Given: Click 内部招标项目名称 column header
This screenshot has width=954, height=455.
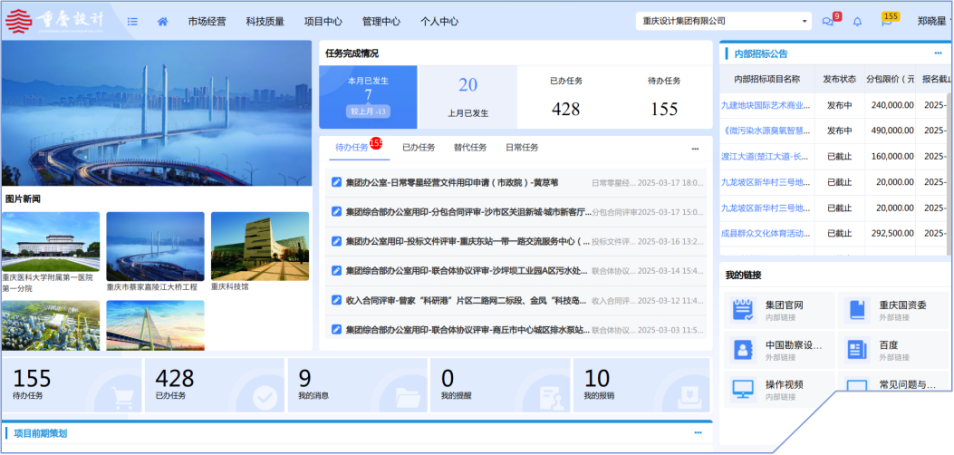Looking at the screenshot, I should coord(767,79).
